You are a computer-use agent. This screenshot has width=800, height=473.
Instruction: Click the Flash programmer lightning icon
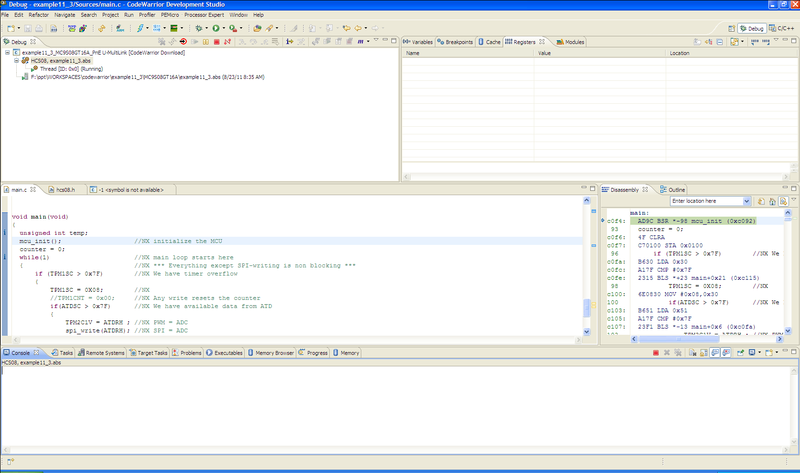coord(139,29)
